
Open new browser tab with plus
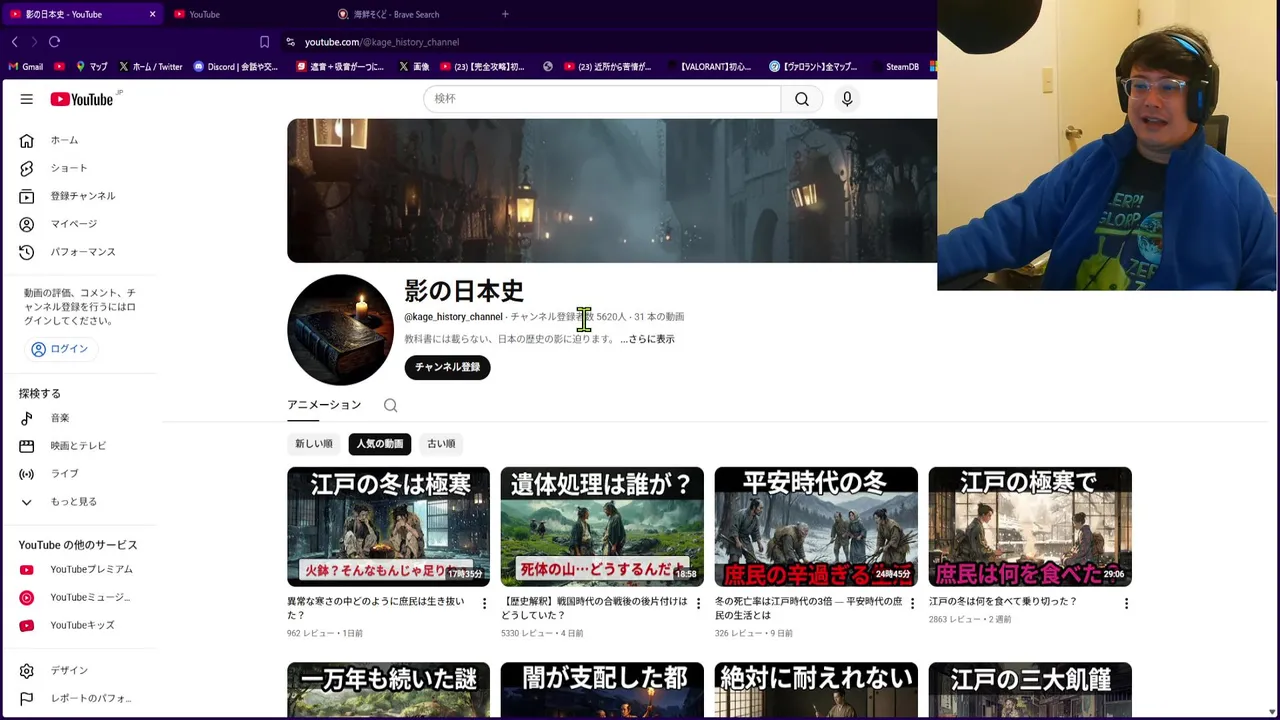[505, 14]
